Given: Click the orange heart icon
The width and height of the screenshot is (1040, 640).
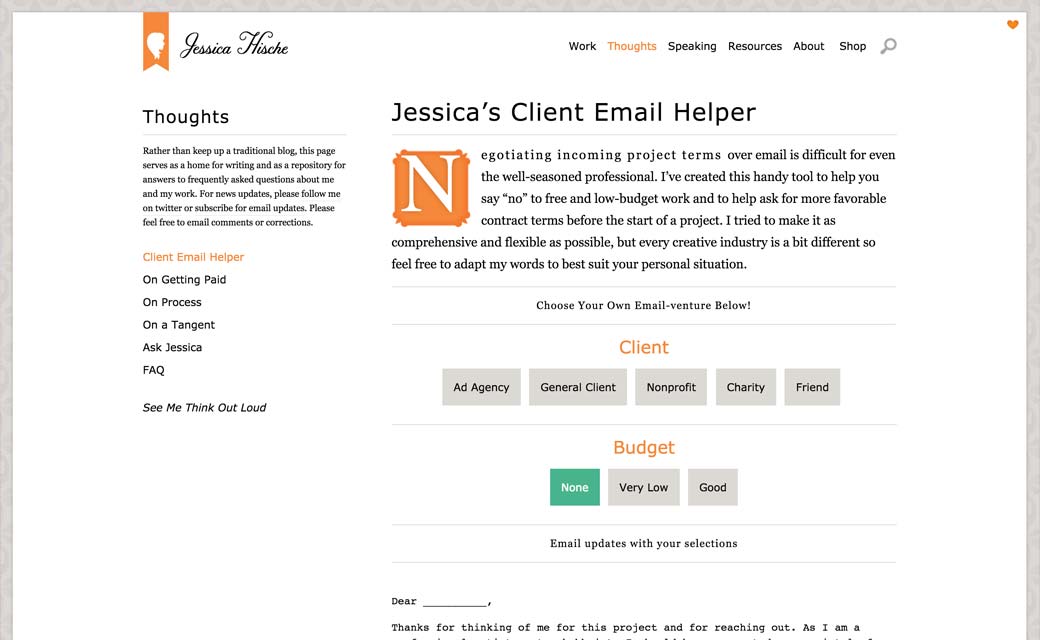Looking at the screenshot, I should [1012, 25].
